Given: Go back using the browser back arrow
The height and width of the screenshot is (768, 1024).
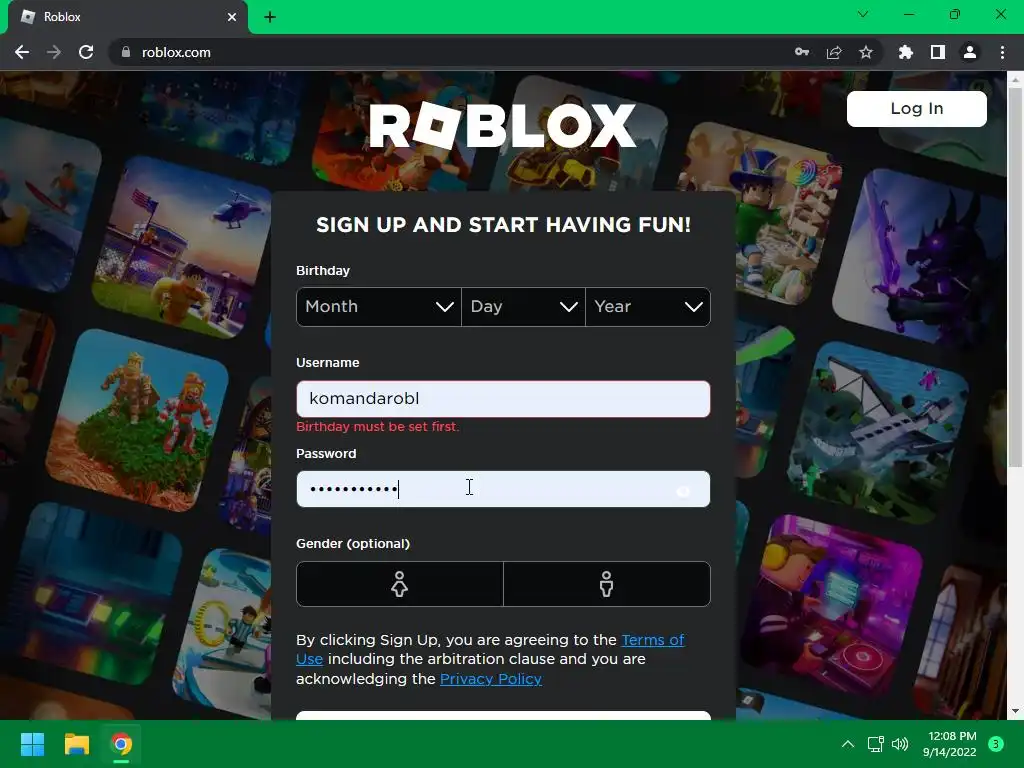Looking at the screenshot, I should click(22, 52).
